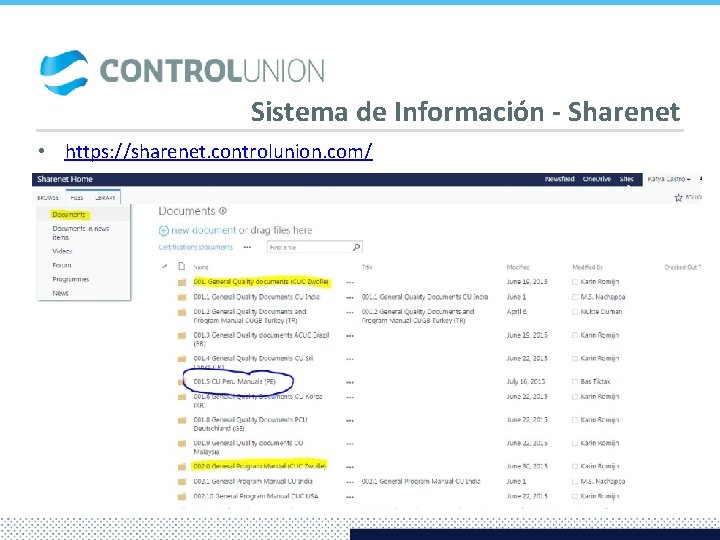Sort by the Modified column header
Viewport: 720px width, 540px height.
tap(518, 267)
